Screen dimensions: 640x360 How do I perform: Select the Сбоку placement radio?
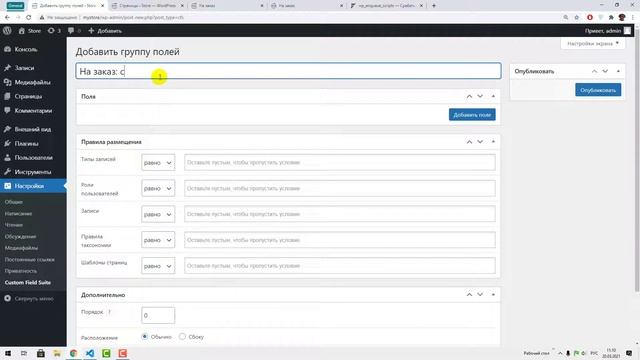coord(182,336)
